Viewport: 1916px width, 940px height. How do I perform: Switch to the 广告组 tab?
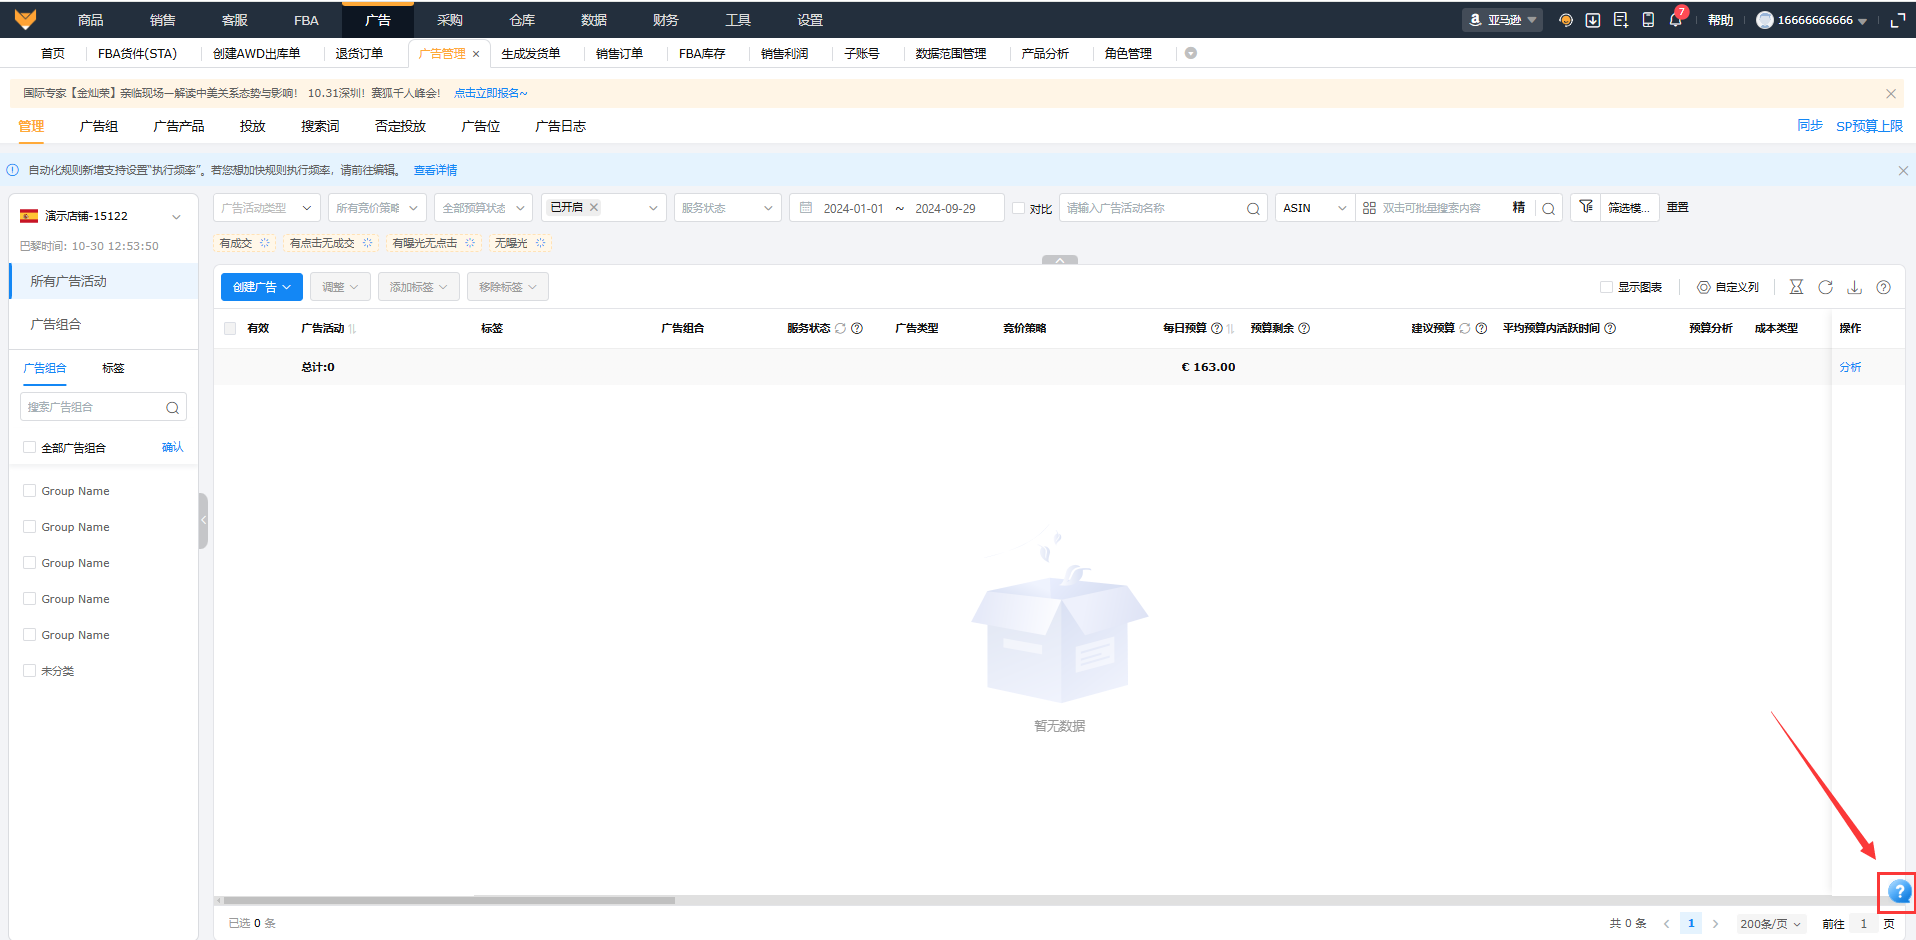99,126
